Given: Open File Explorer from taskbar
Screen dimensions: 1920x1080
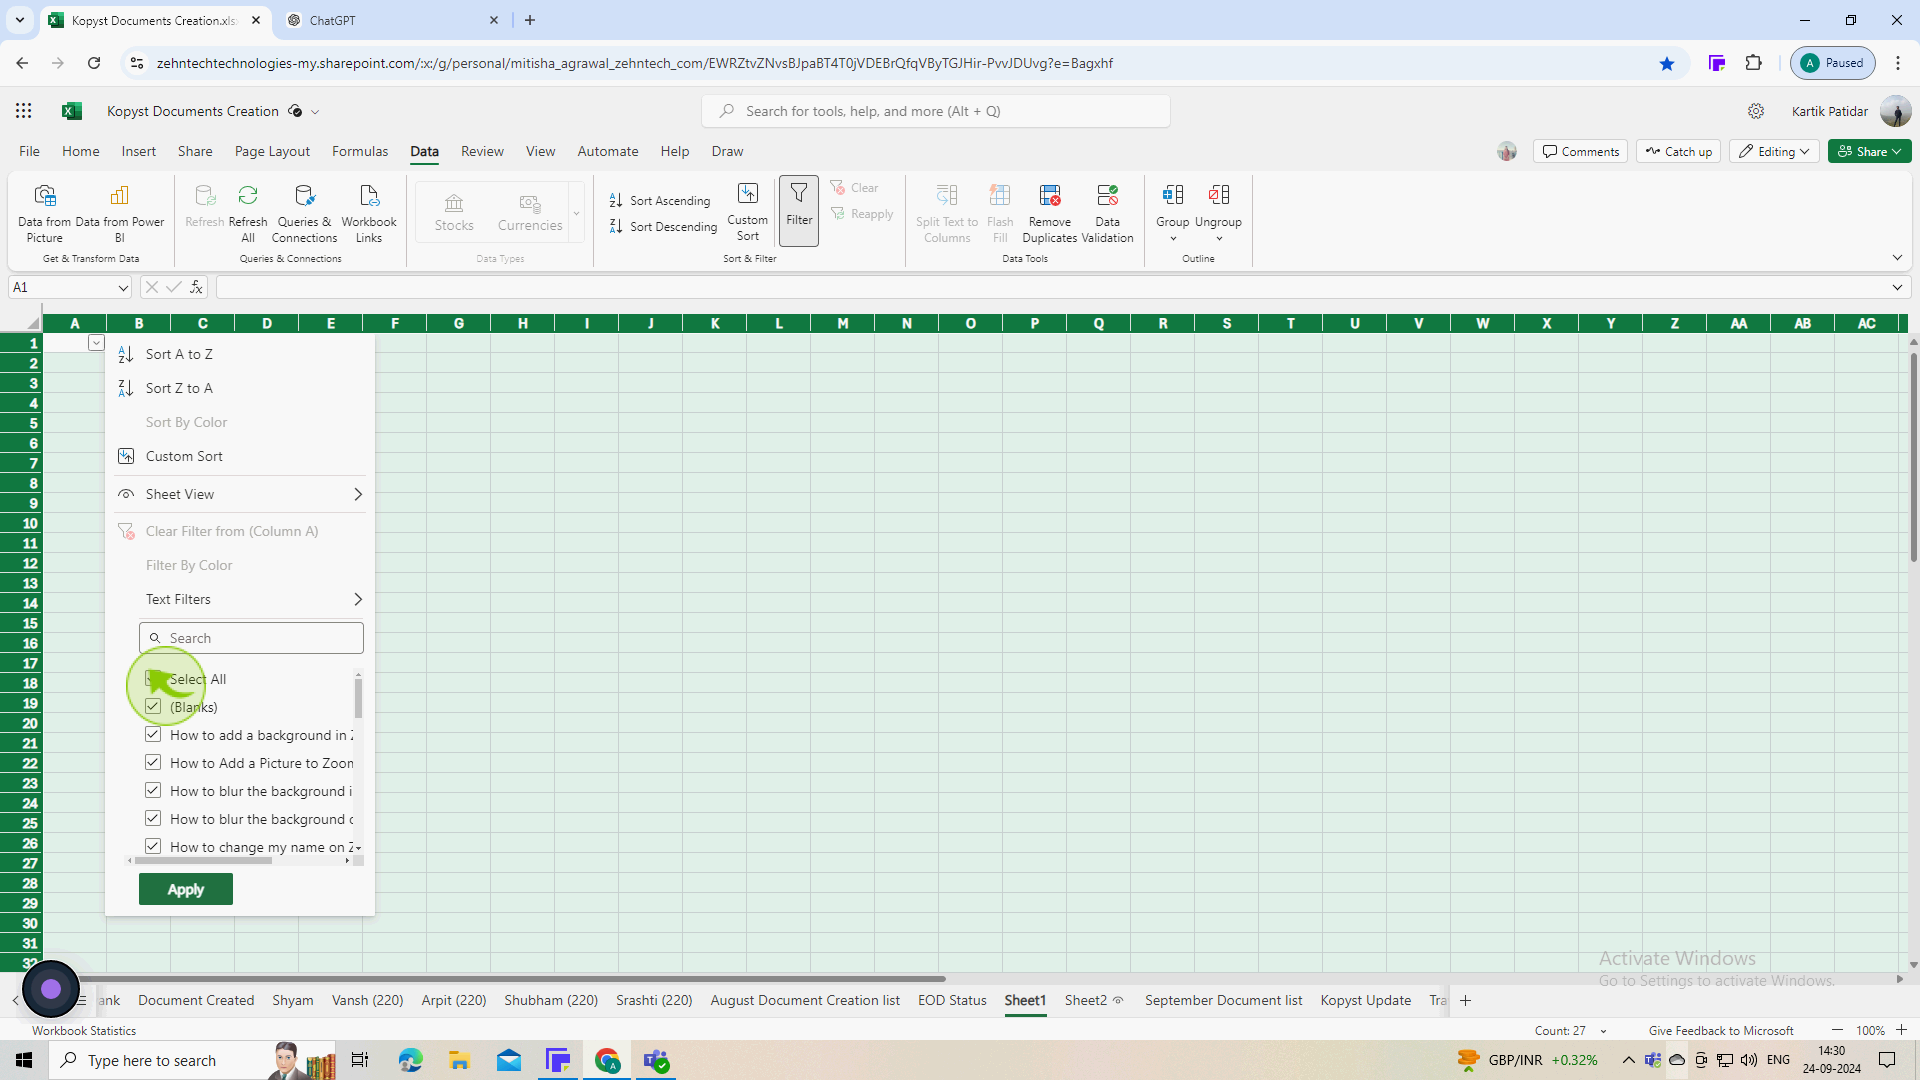Looking at the screenshot, I should 459,1060.
